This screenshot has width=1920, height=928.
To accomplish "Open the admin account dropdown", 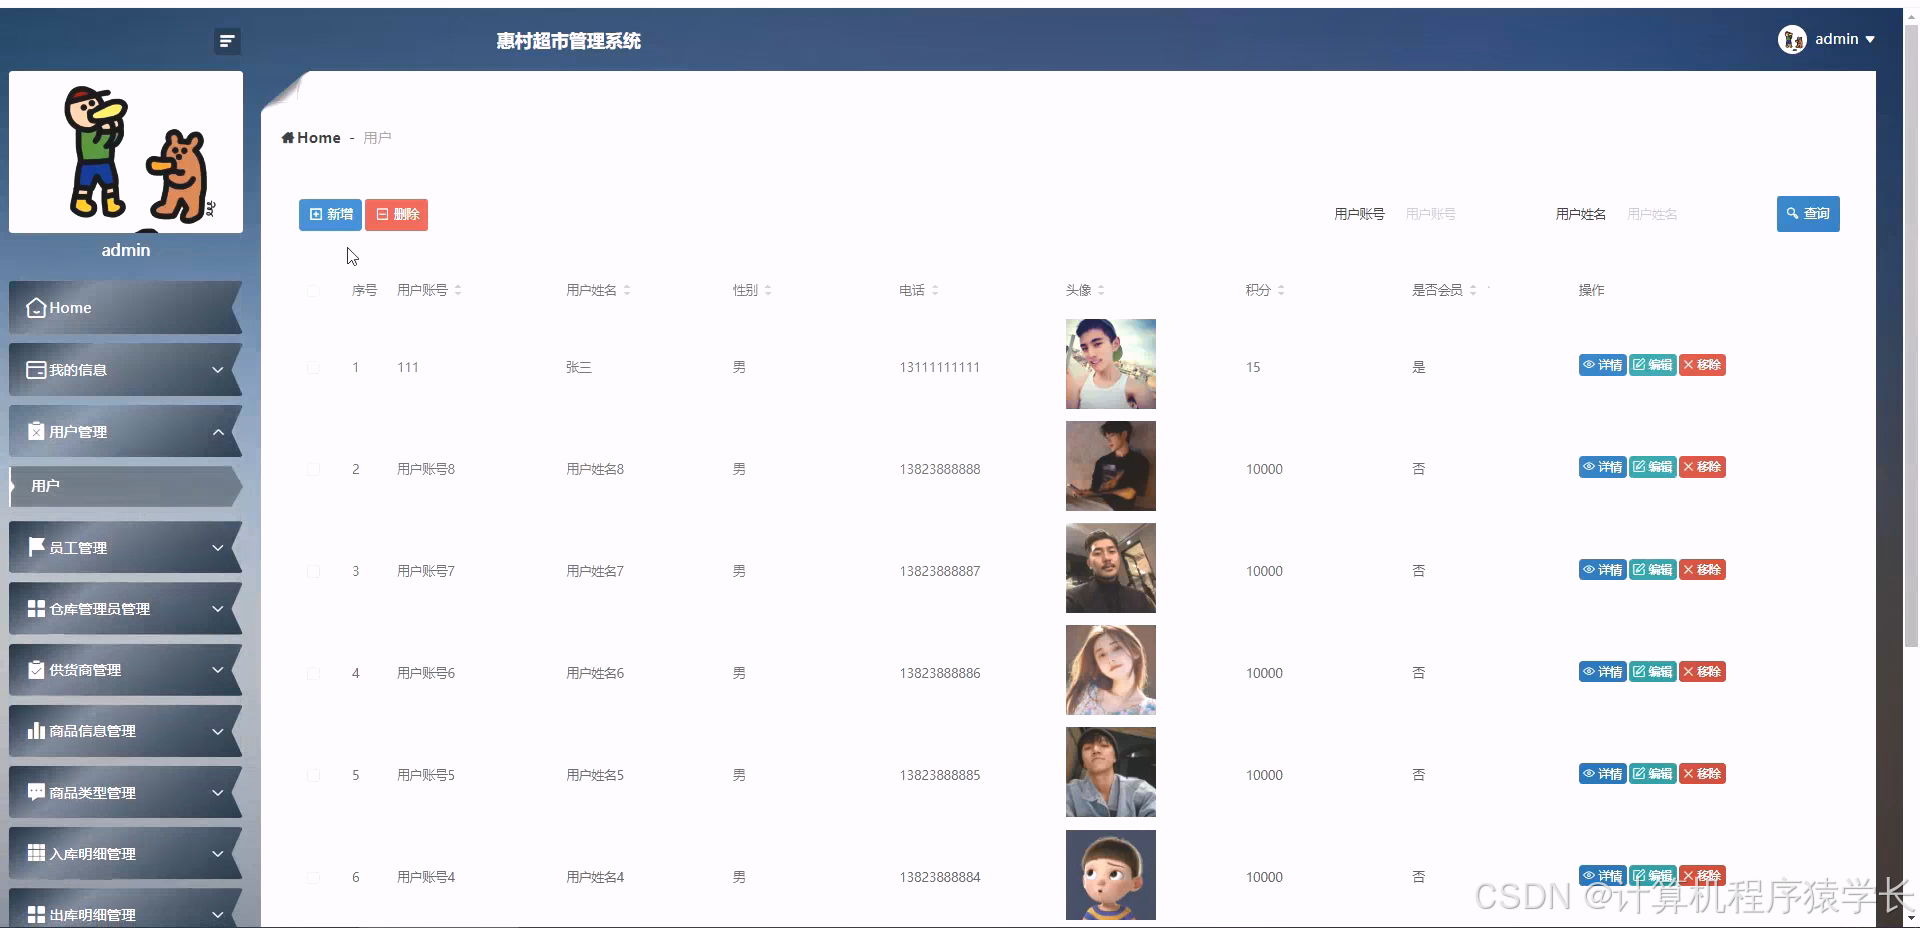I will [1843, 39].
